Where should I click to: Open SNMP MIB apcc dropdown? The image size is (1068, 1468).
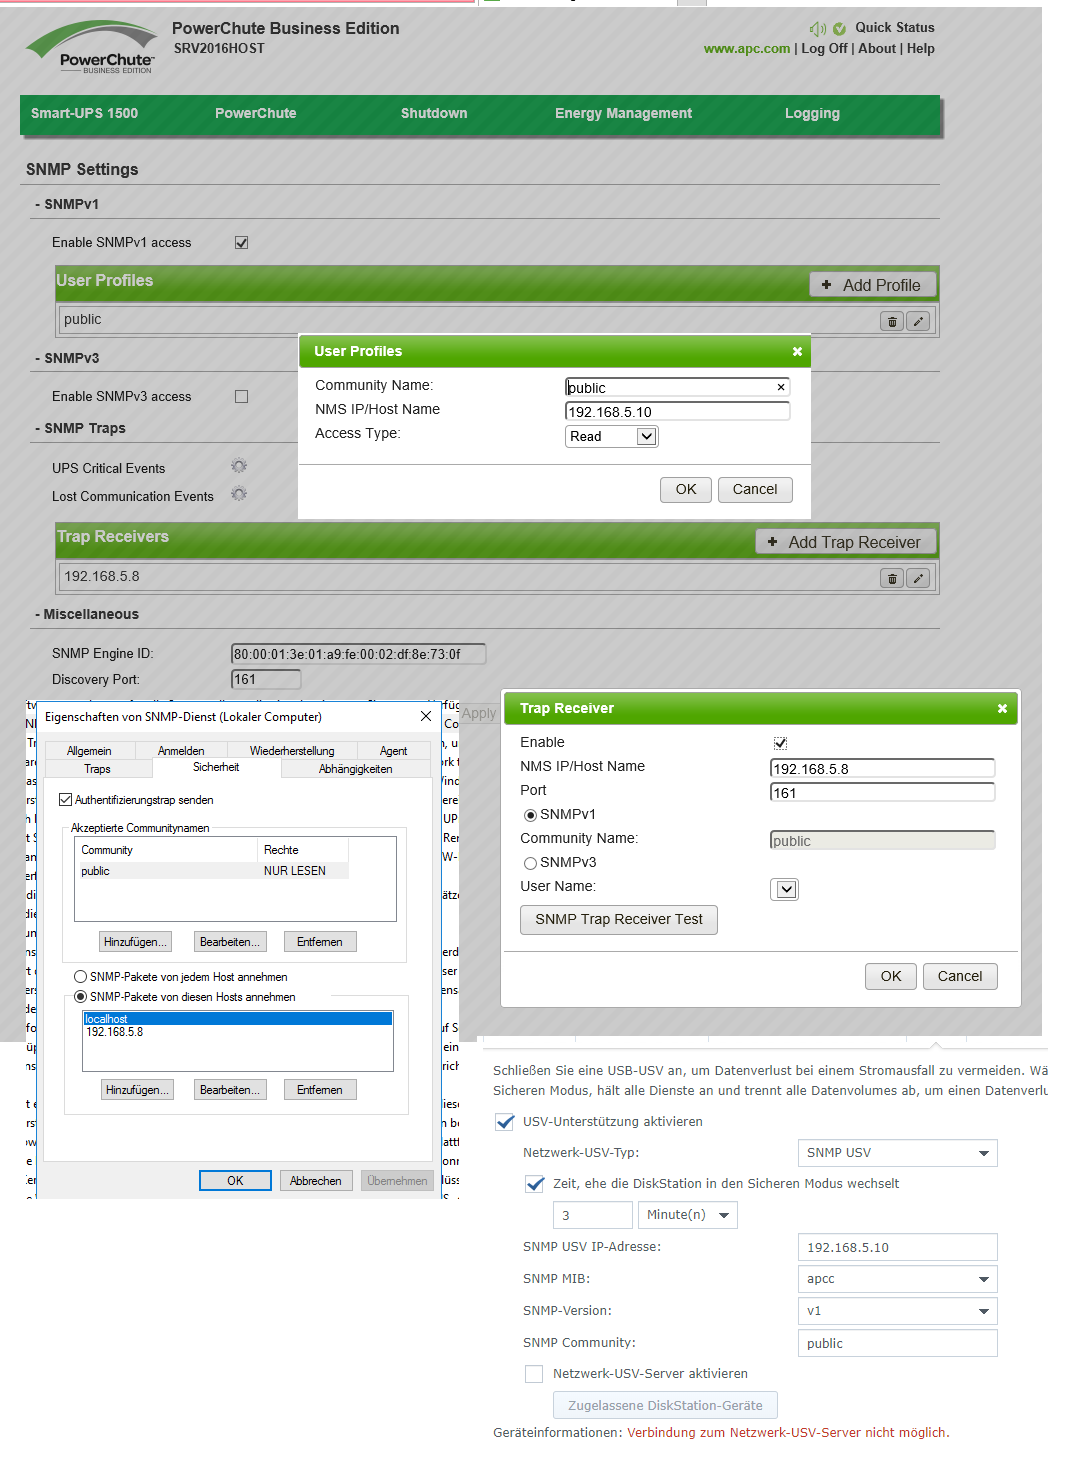pyautogui.click(x=897, y=1279)
